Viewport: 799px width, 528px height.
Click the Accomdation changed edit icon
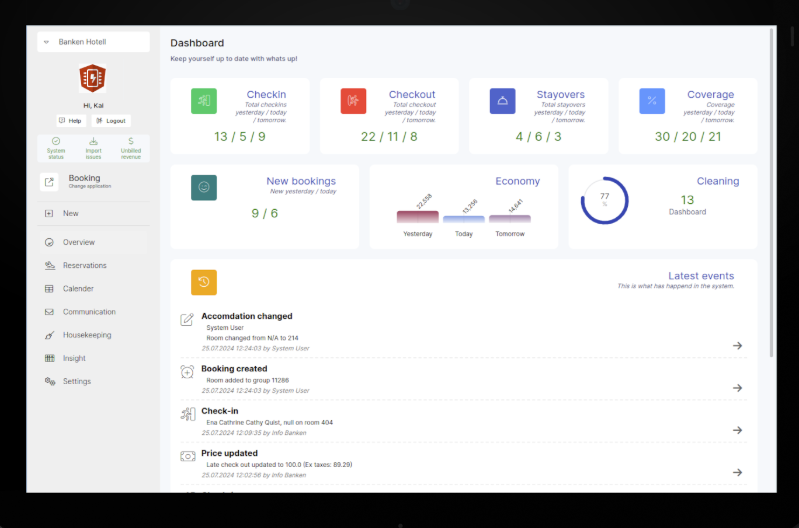[187, 320]
